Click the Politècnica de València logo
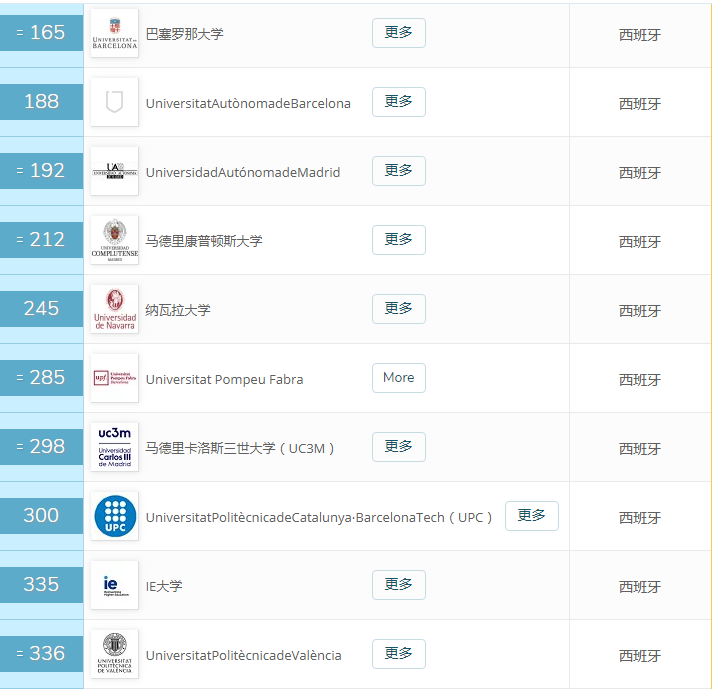 click(x=114, y=654)
